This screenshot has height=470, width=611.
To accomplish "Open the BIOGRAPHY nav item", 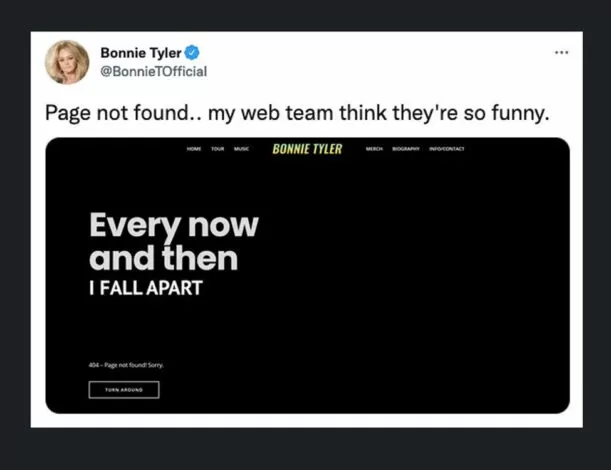I will 406,149.
